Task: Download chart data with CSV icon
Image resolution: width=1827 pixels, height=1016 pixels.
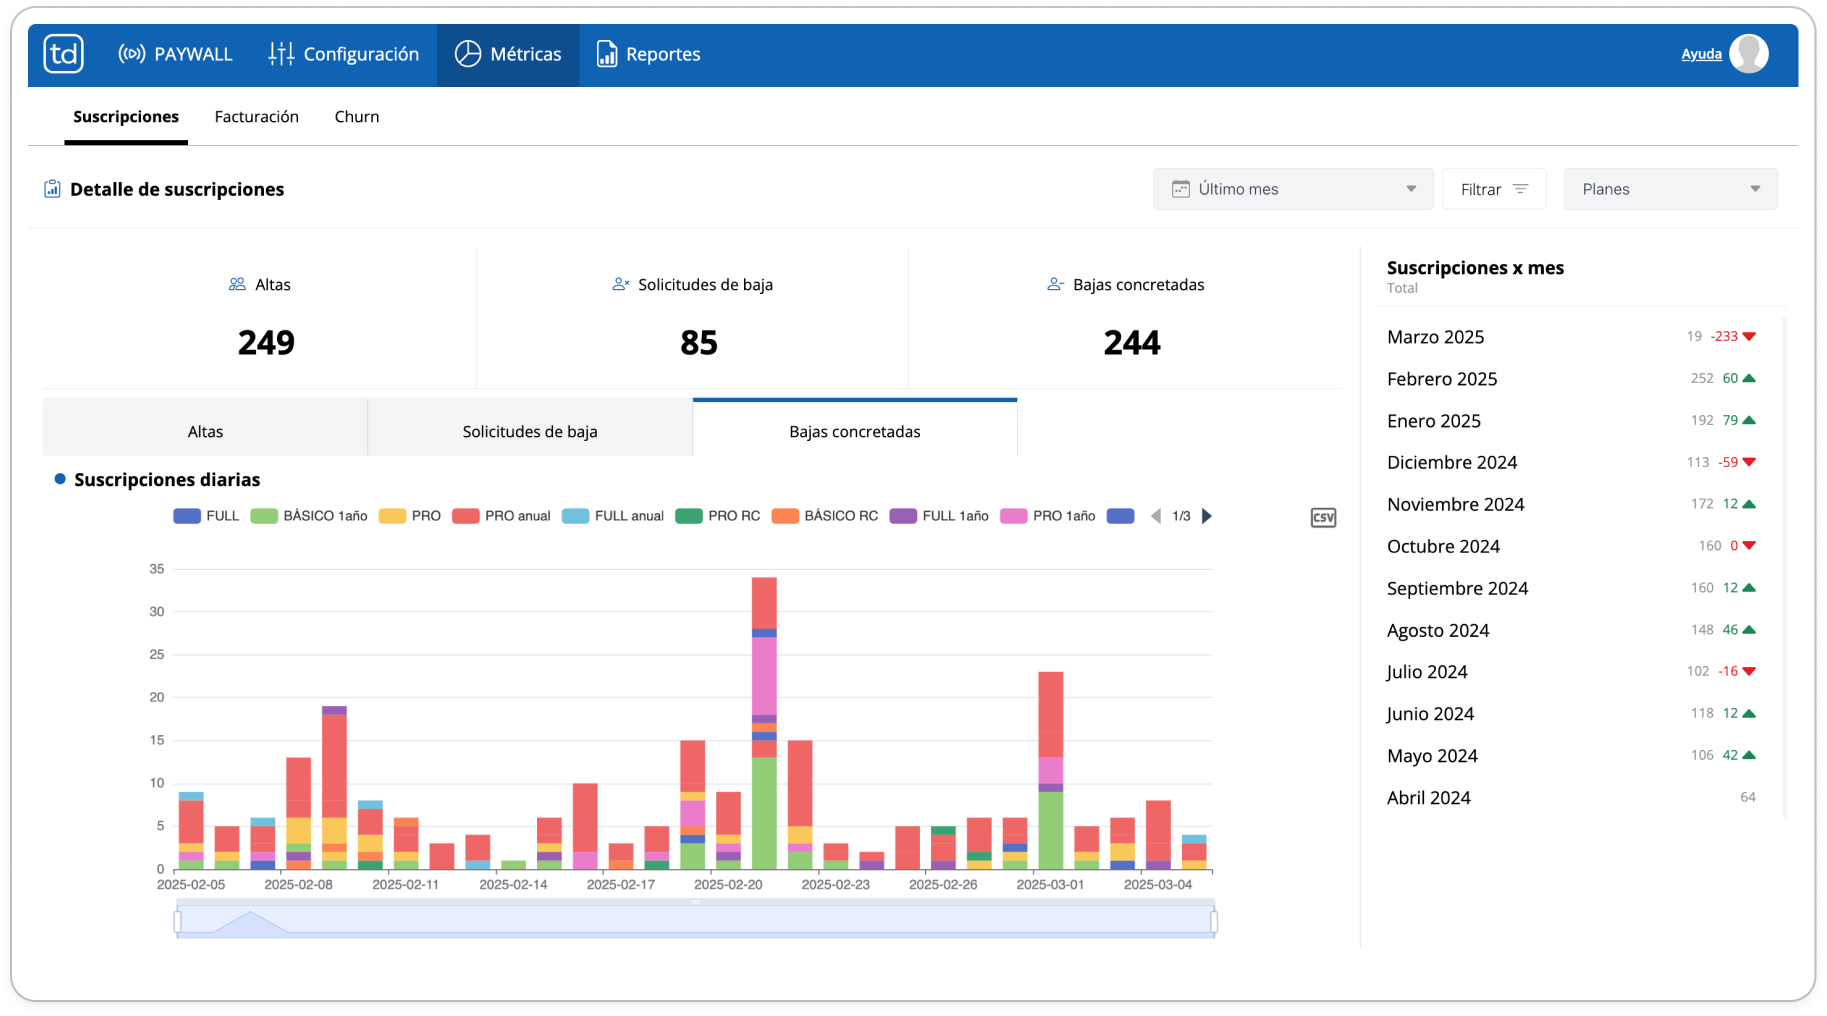Action: pos(1323,517)
